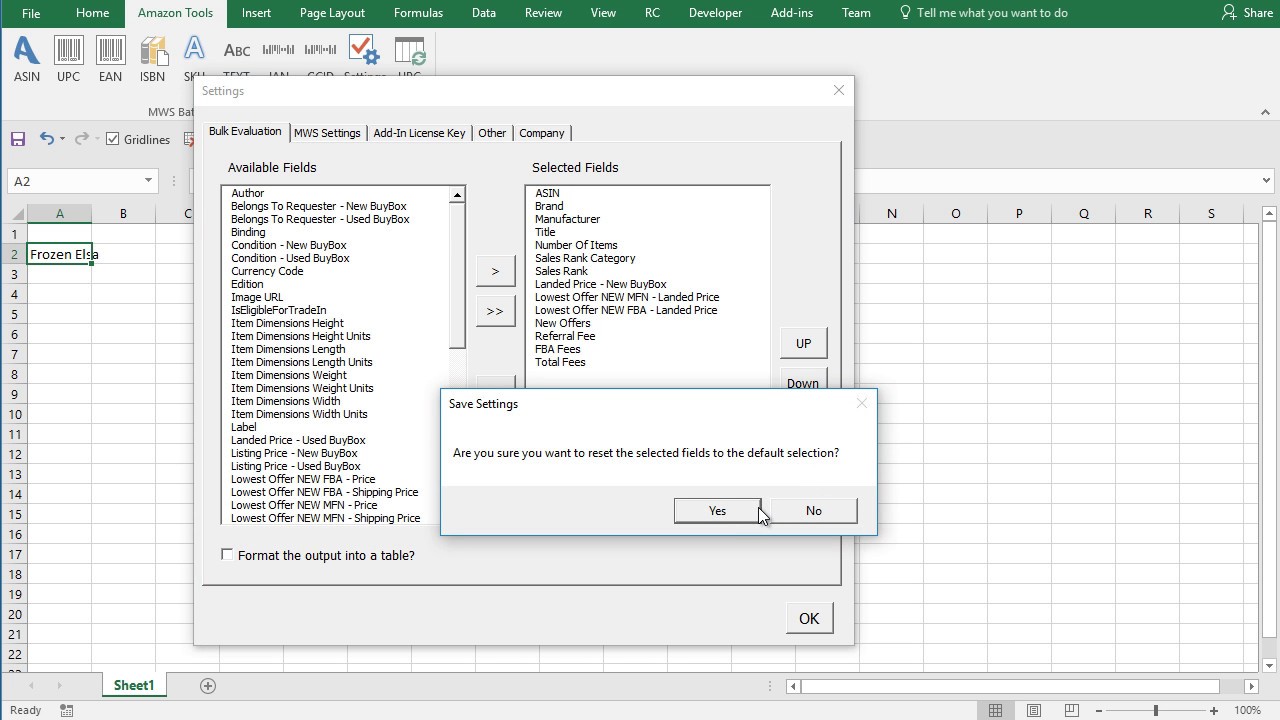Undo the last action
Image resolution: width=1280 pixels, height=720 pixels.
tap(46, 139)
